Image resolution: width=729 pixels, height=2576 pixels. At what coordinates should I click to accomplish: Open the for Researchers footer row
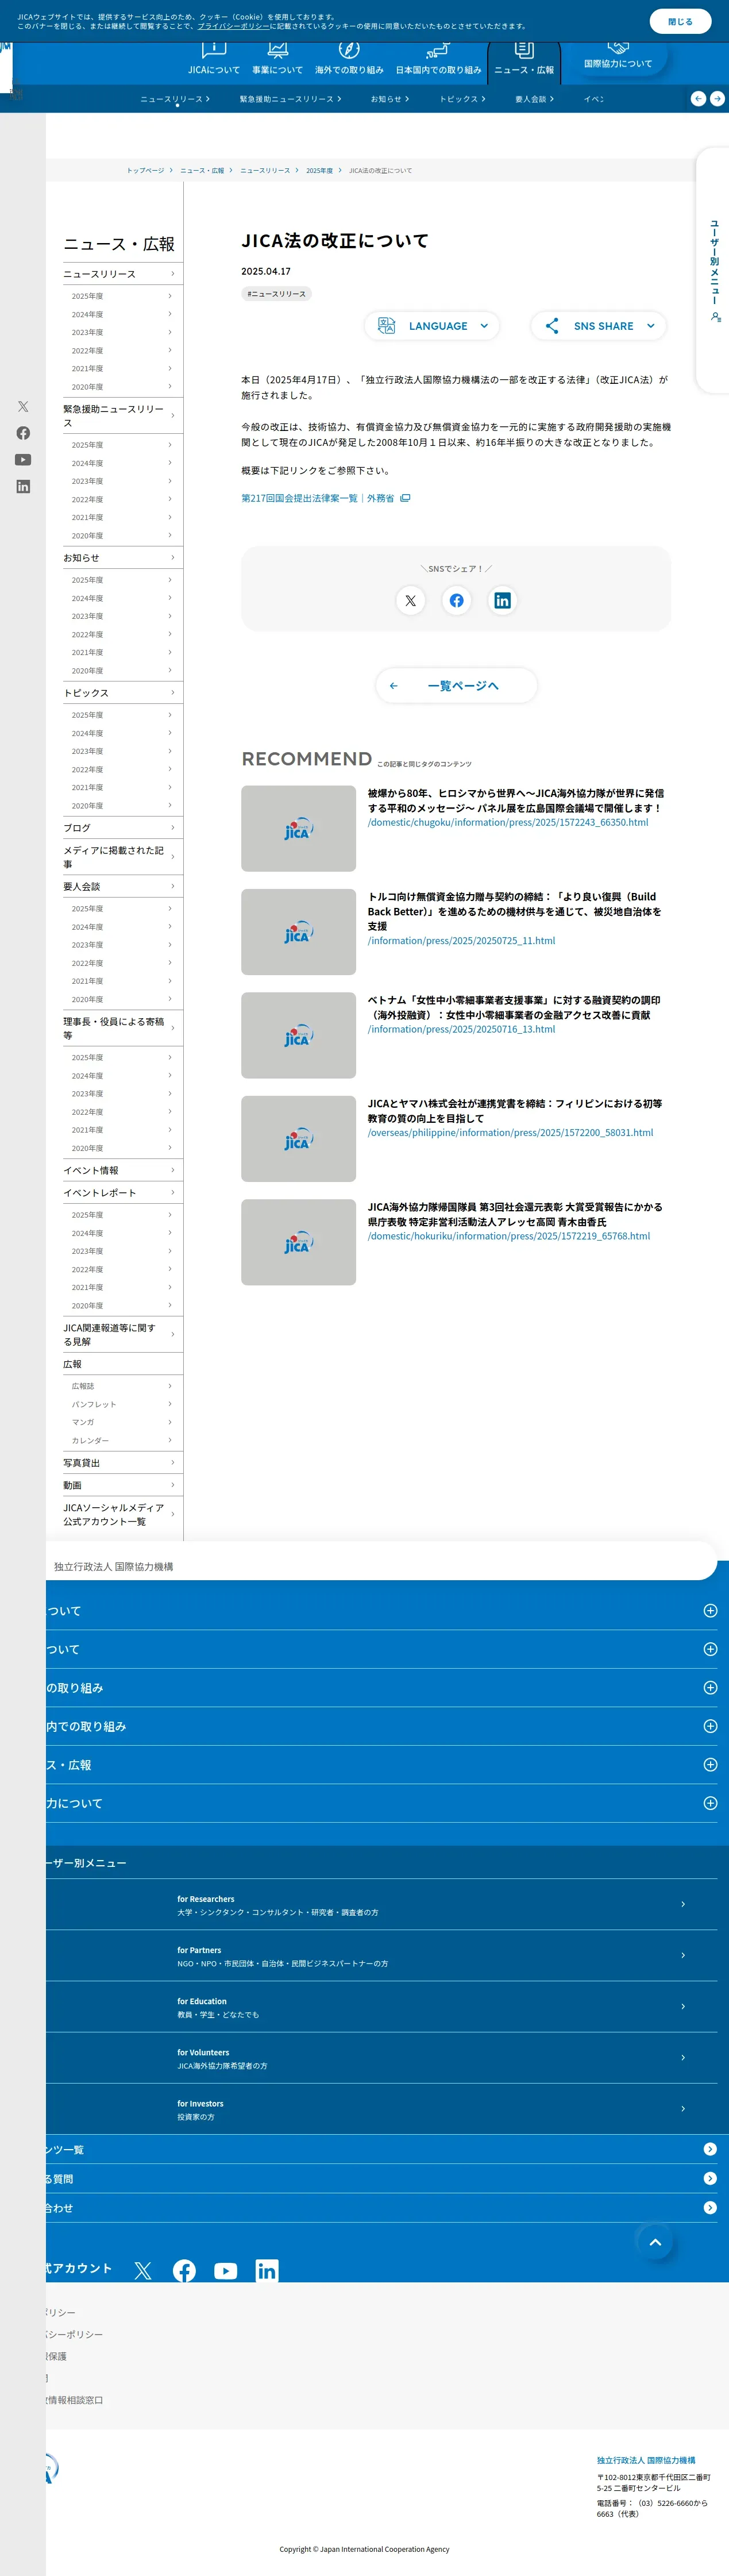[x=382, y=1905]
